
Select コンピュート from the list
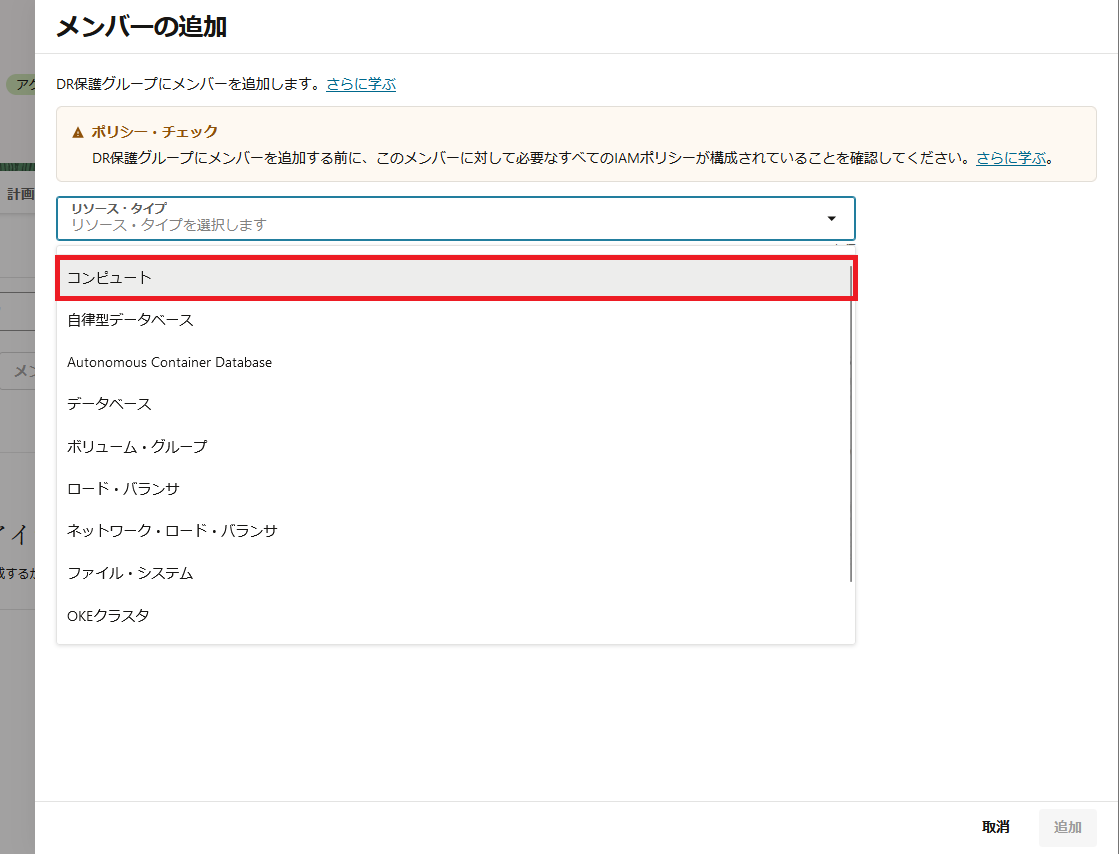coord(455,278)
